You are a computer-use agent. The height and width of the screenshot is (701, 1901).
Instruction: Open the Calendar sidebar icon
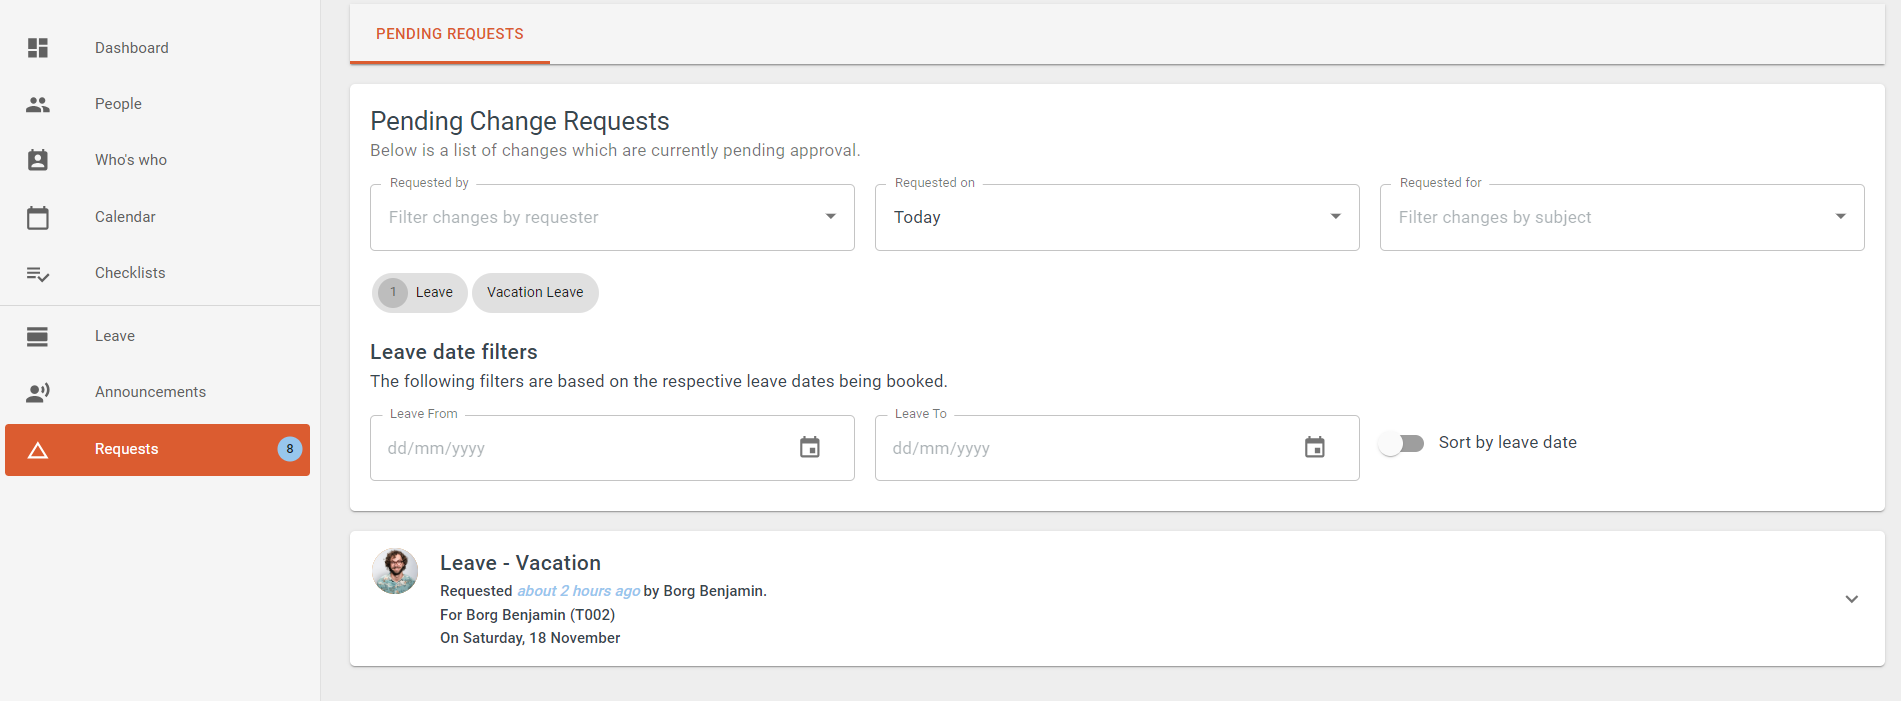38,217
